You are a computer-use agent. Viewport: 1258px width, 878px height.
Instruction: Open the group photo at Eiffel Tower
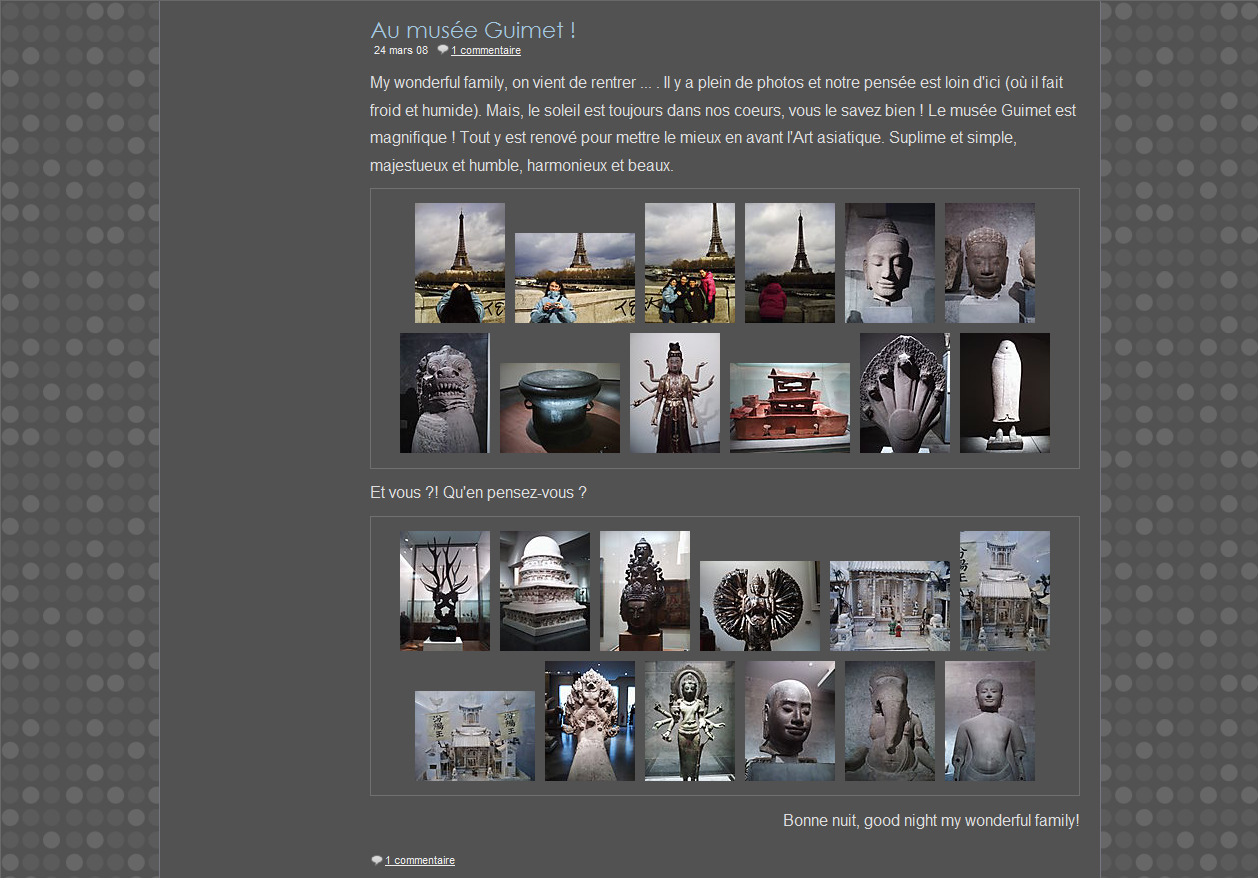(689, 262)
